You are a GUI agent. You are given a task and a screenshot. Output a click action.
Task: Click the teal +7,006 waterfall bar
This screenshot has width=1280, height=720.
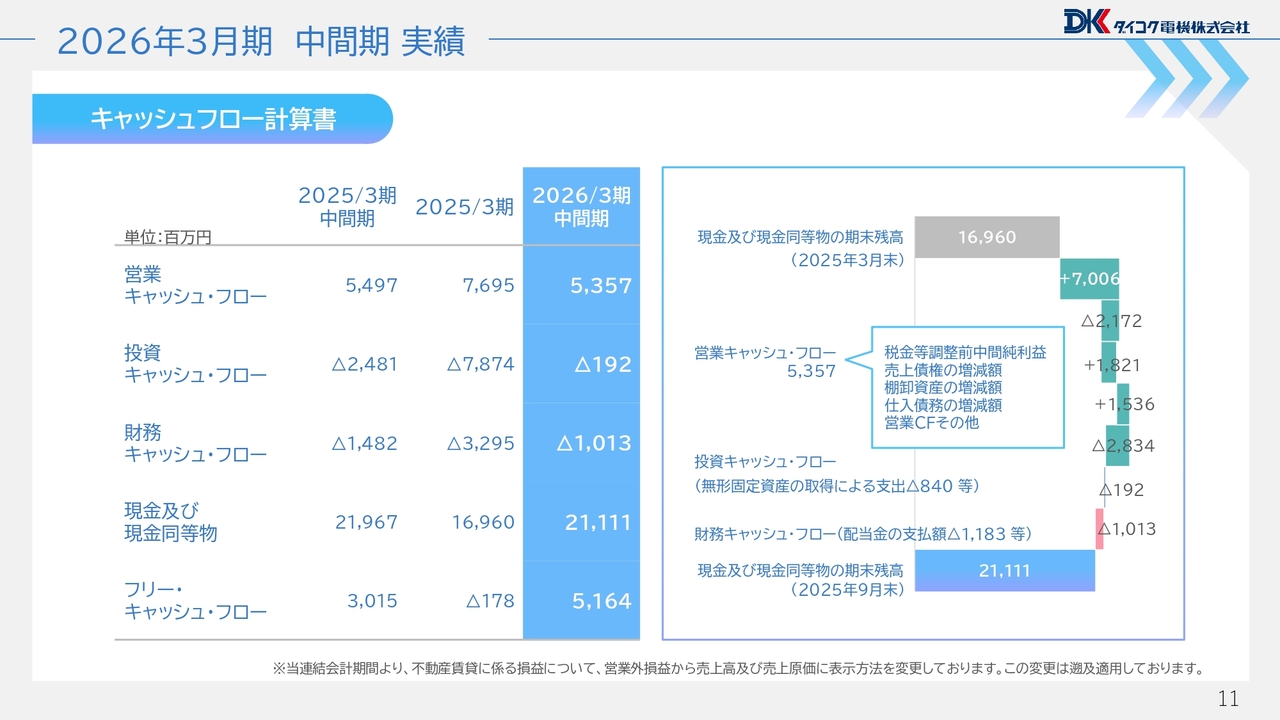[x=1089, y=279]
